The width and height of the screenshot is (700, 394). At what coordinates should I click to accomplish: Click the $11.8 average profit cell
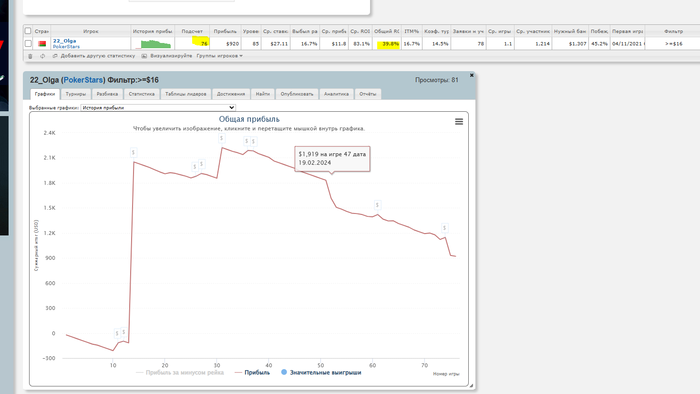pyautogui.click(x=334, y=43)
